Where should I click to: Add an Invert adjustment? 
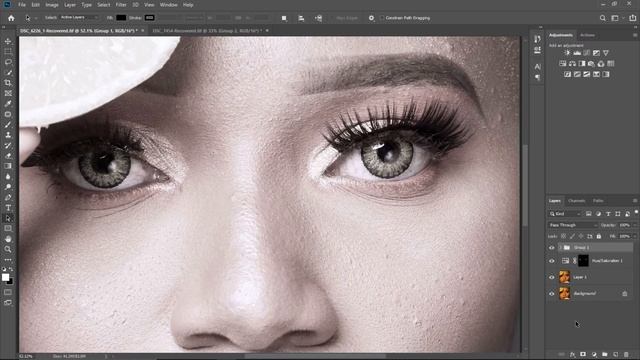click(x=567, y=74)
